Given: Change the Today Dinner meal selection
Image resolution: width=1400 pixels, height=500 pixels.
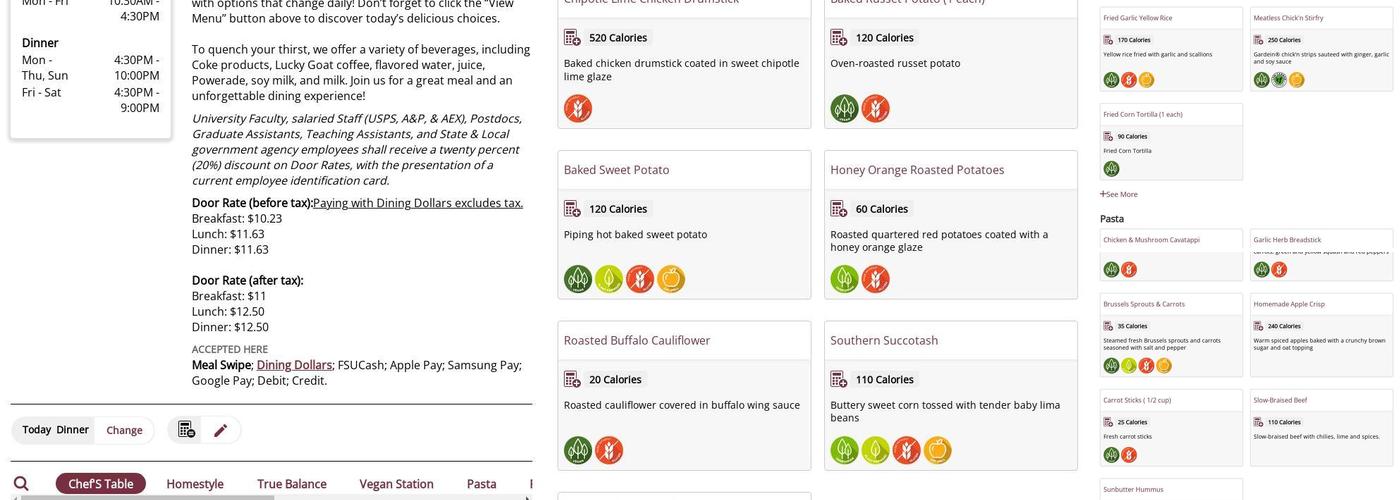Looking at the screenshot, I should click(x=124, y=430).
